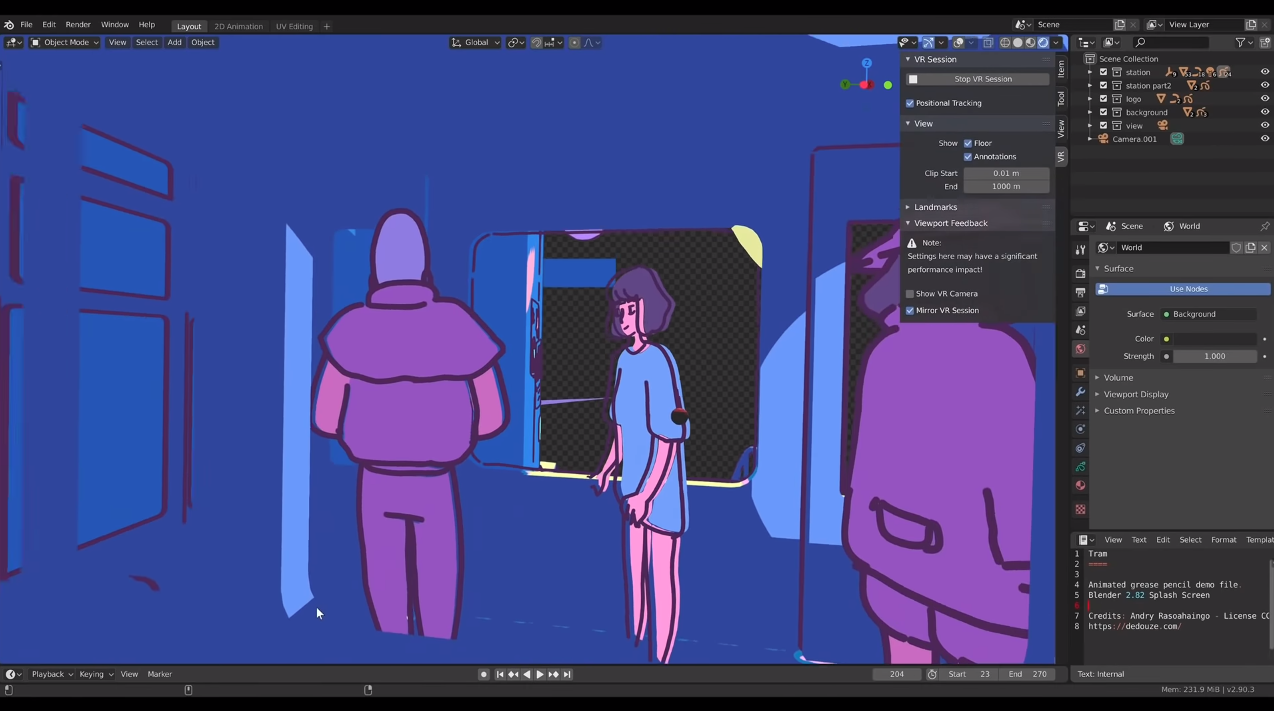The width and height of the screenshot is (1274, 711).
Task: Expand the Volume section in World properties
Action: click(1118, 378)
